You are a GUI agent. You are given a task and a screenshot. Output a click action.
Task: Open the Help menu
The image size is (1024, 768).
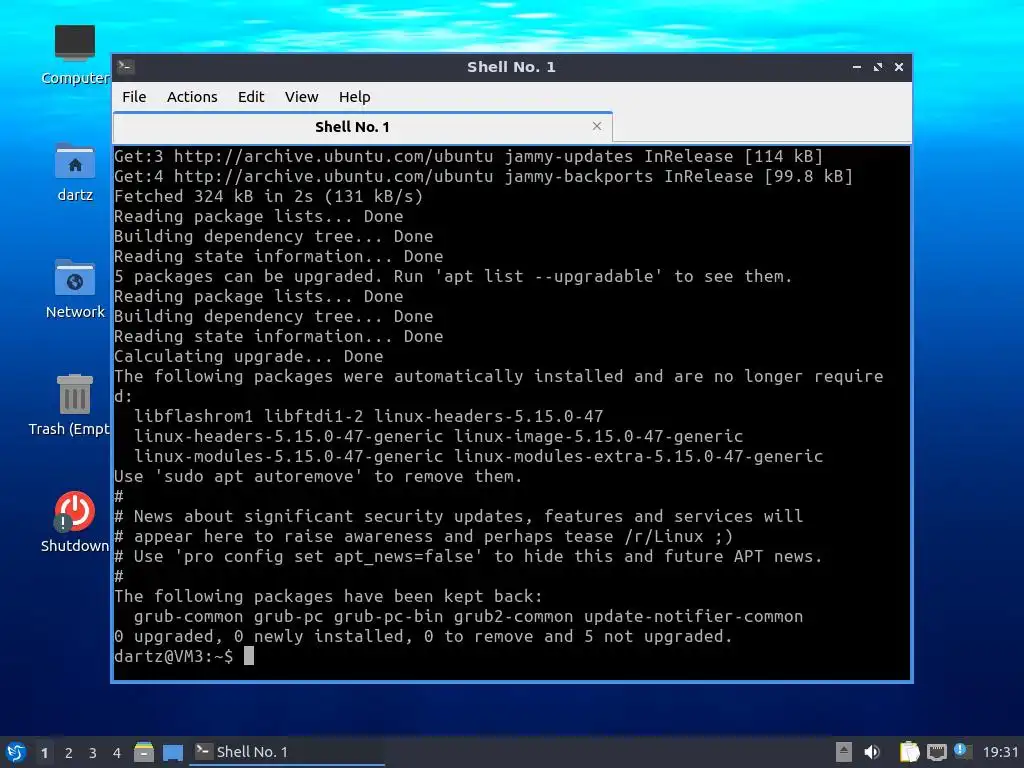355,97
